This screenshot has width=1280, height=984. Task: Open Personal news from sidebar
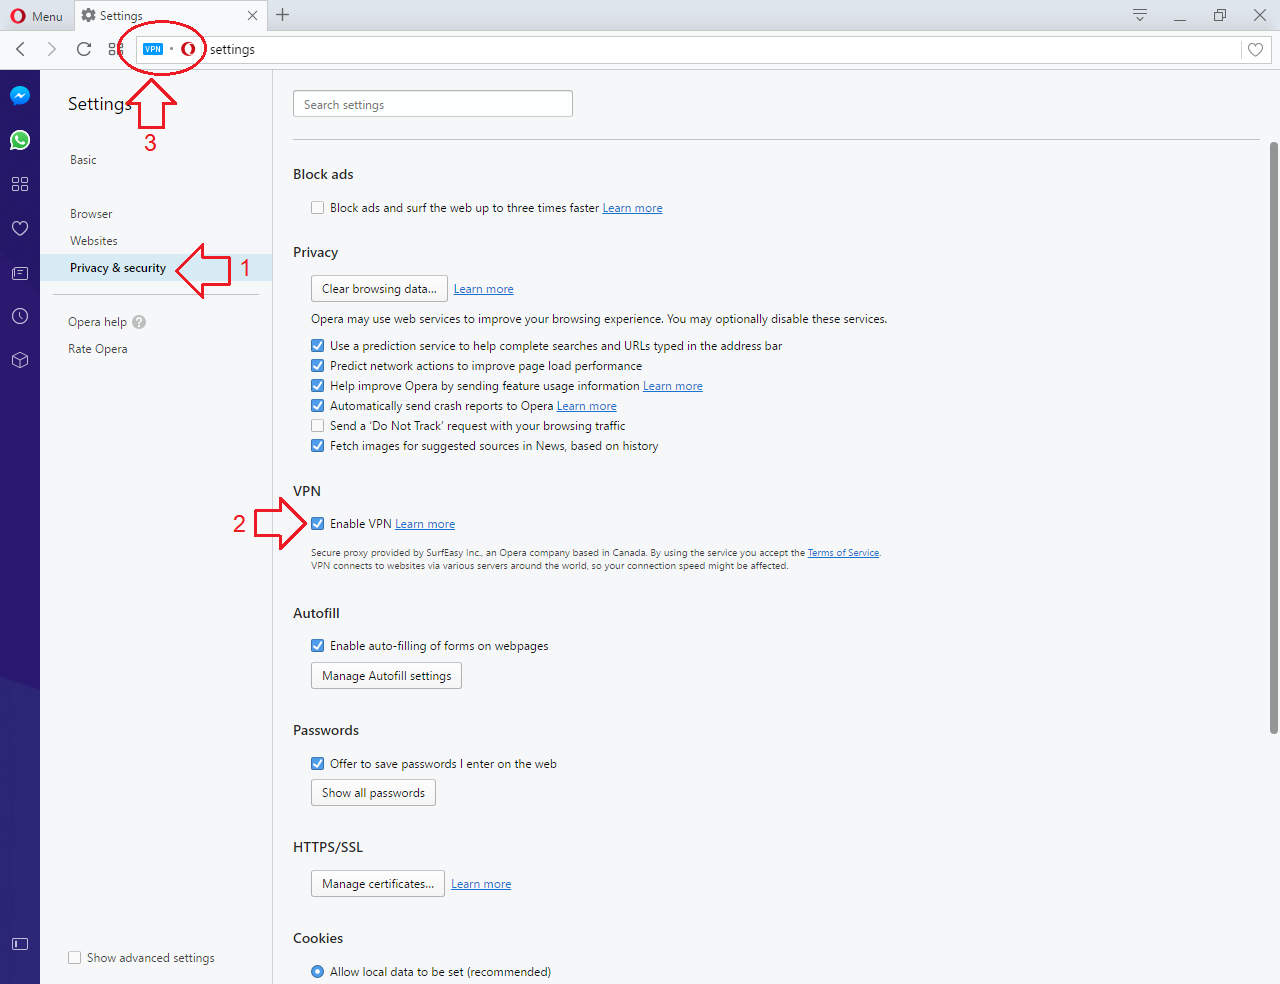pos(20,273)
